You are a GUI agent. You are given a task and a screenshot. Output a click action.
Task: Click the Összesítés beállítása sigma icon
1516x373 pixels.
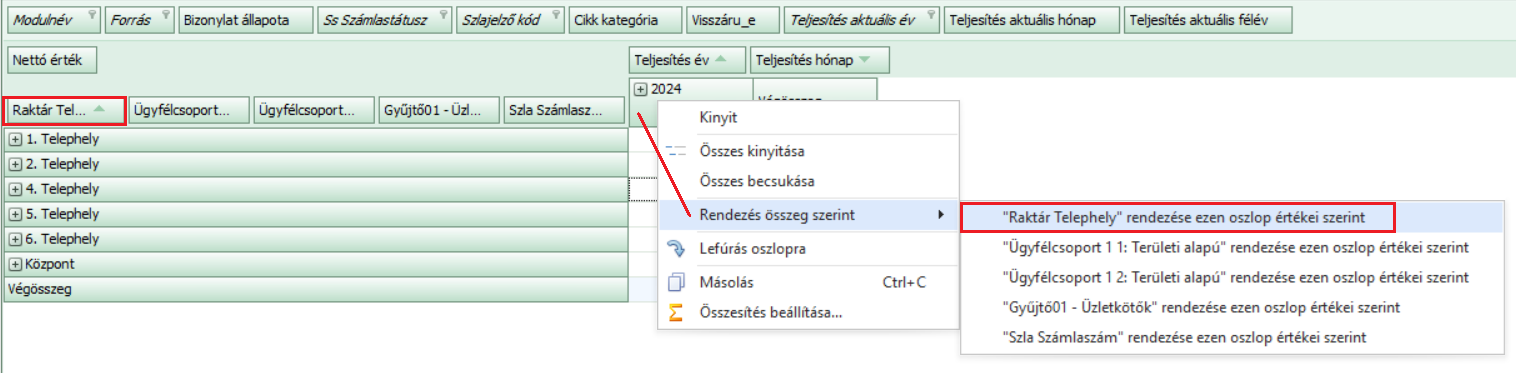676,312
